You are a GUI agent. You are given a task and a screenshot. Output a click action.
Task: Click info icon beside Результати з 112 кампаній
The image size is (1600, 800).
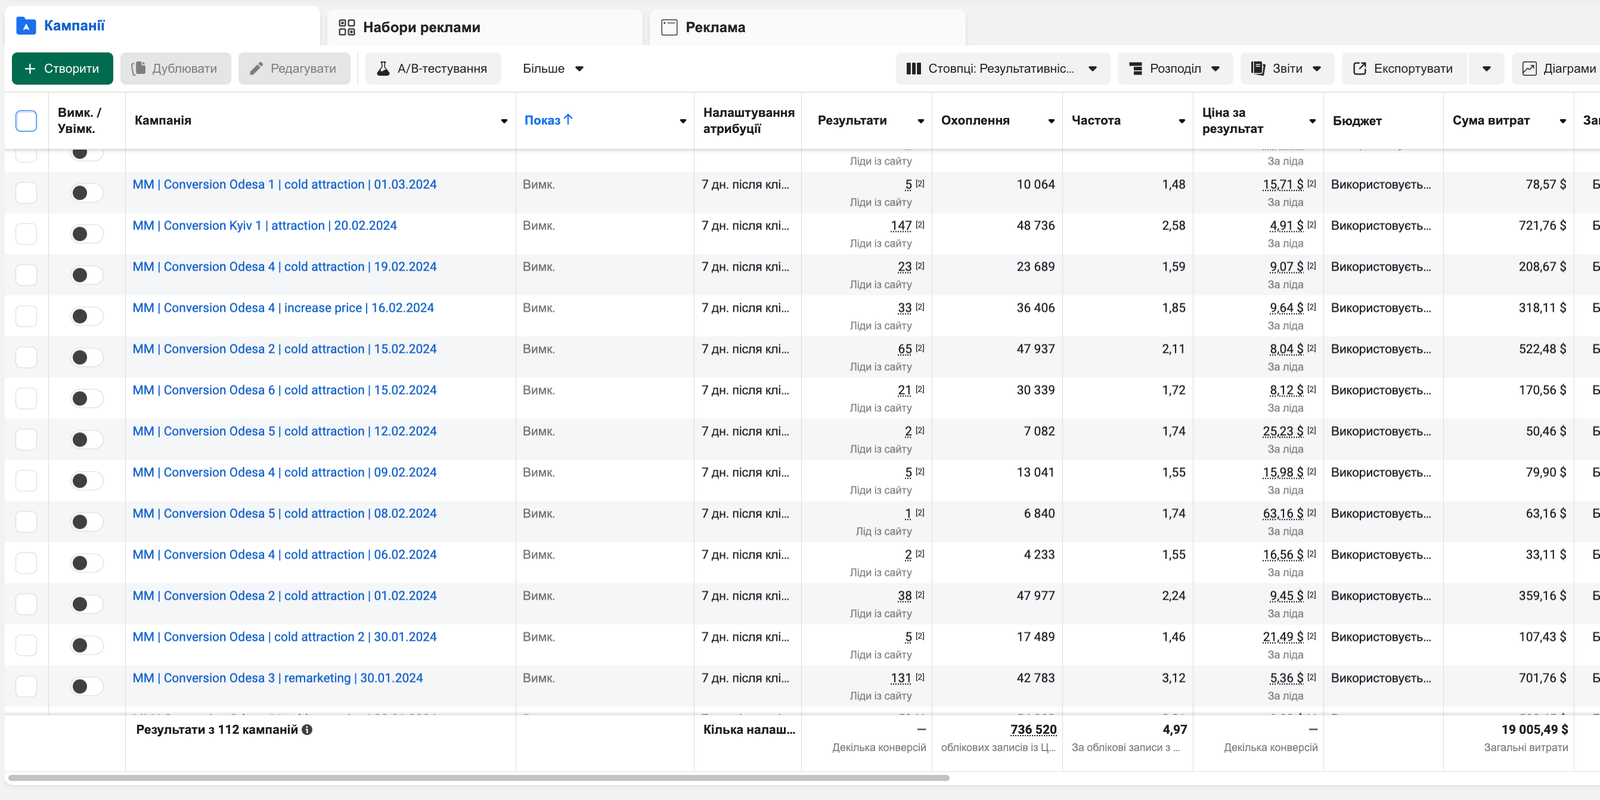click(x=307, y=730)
